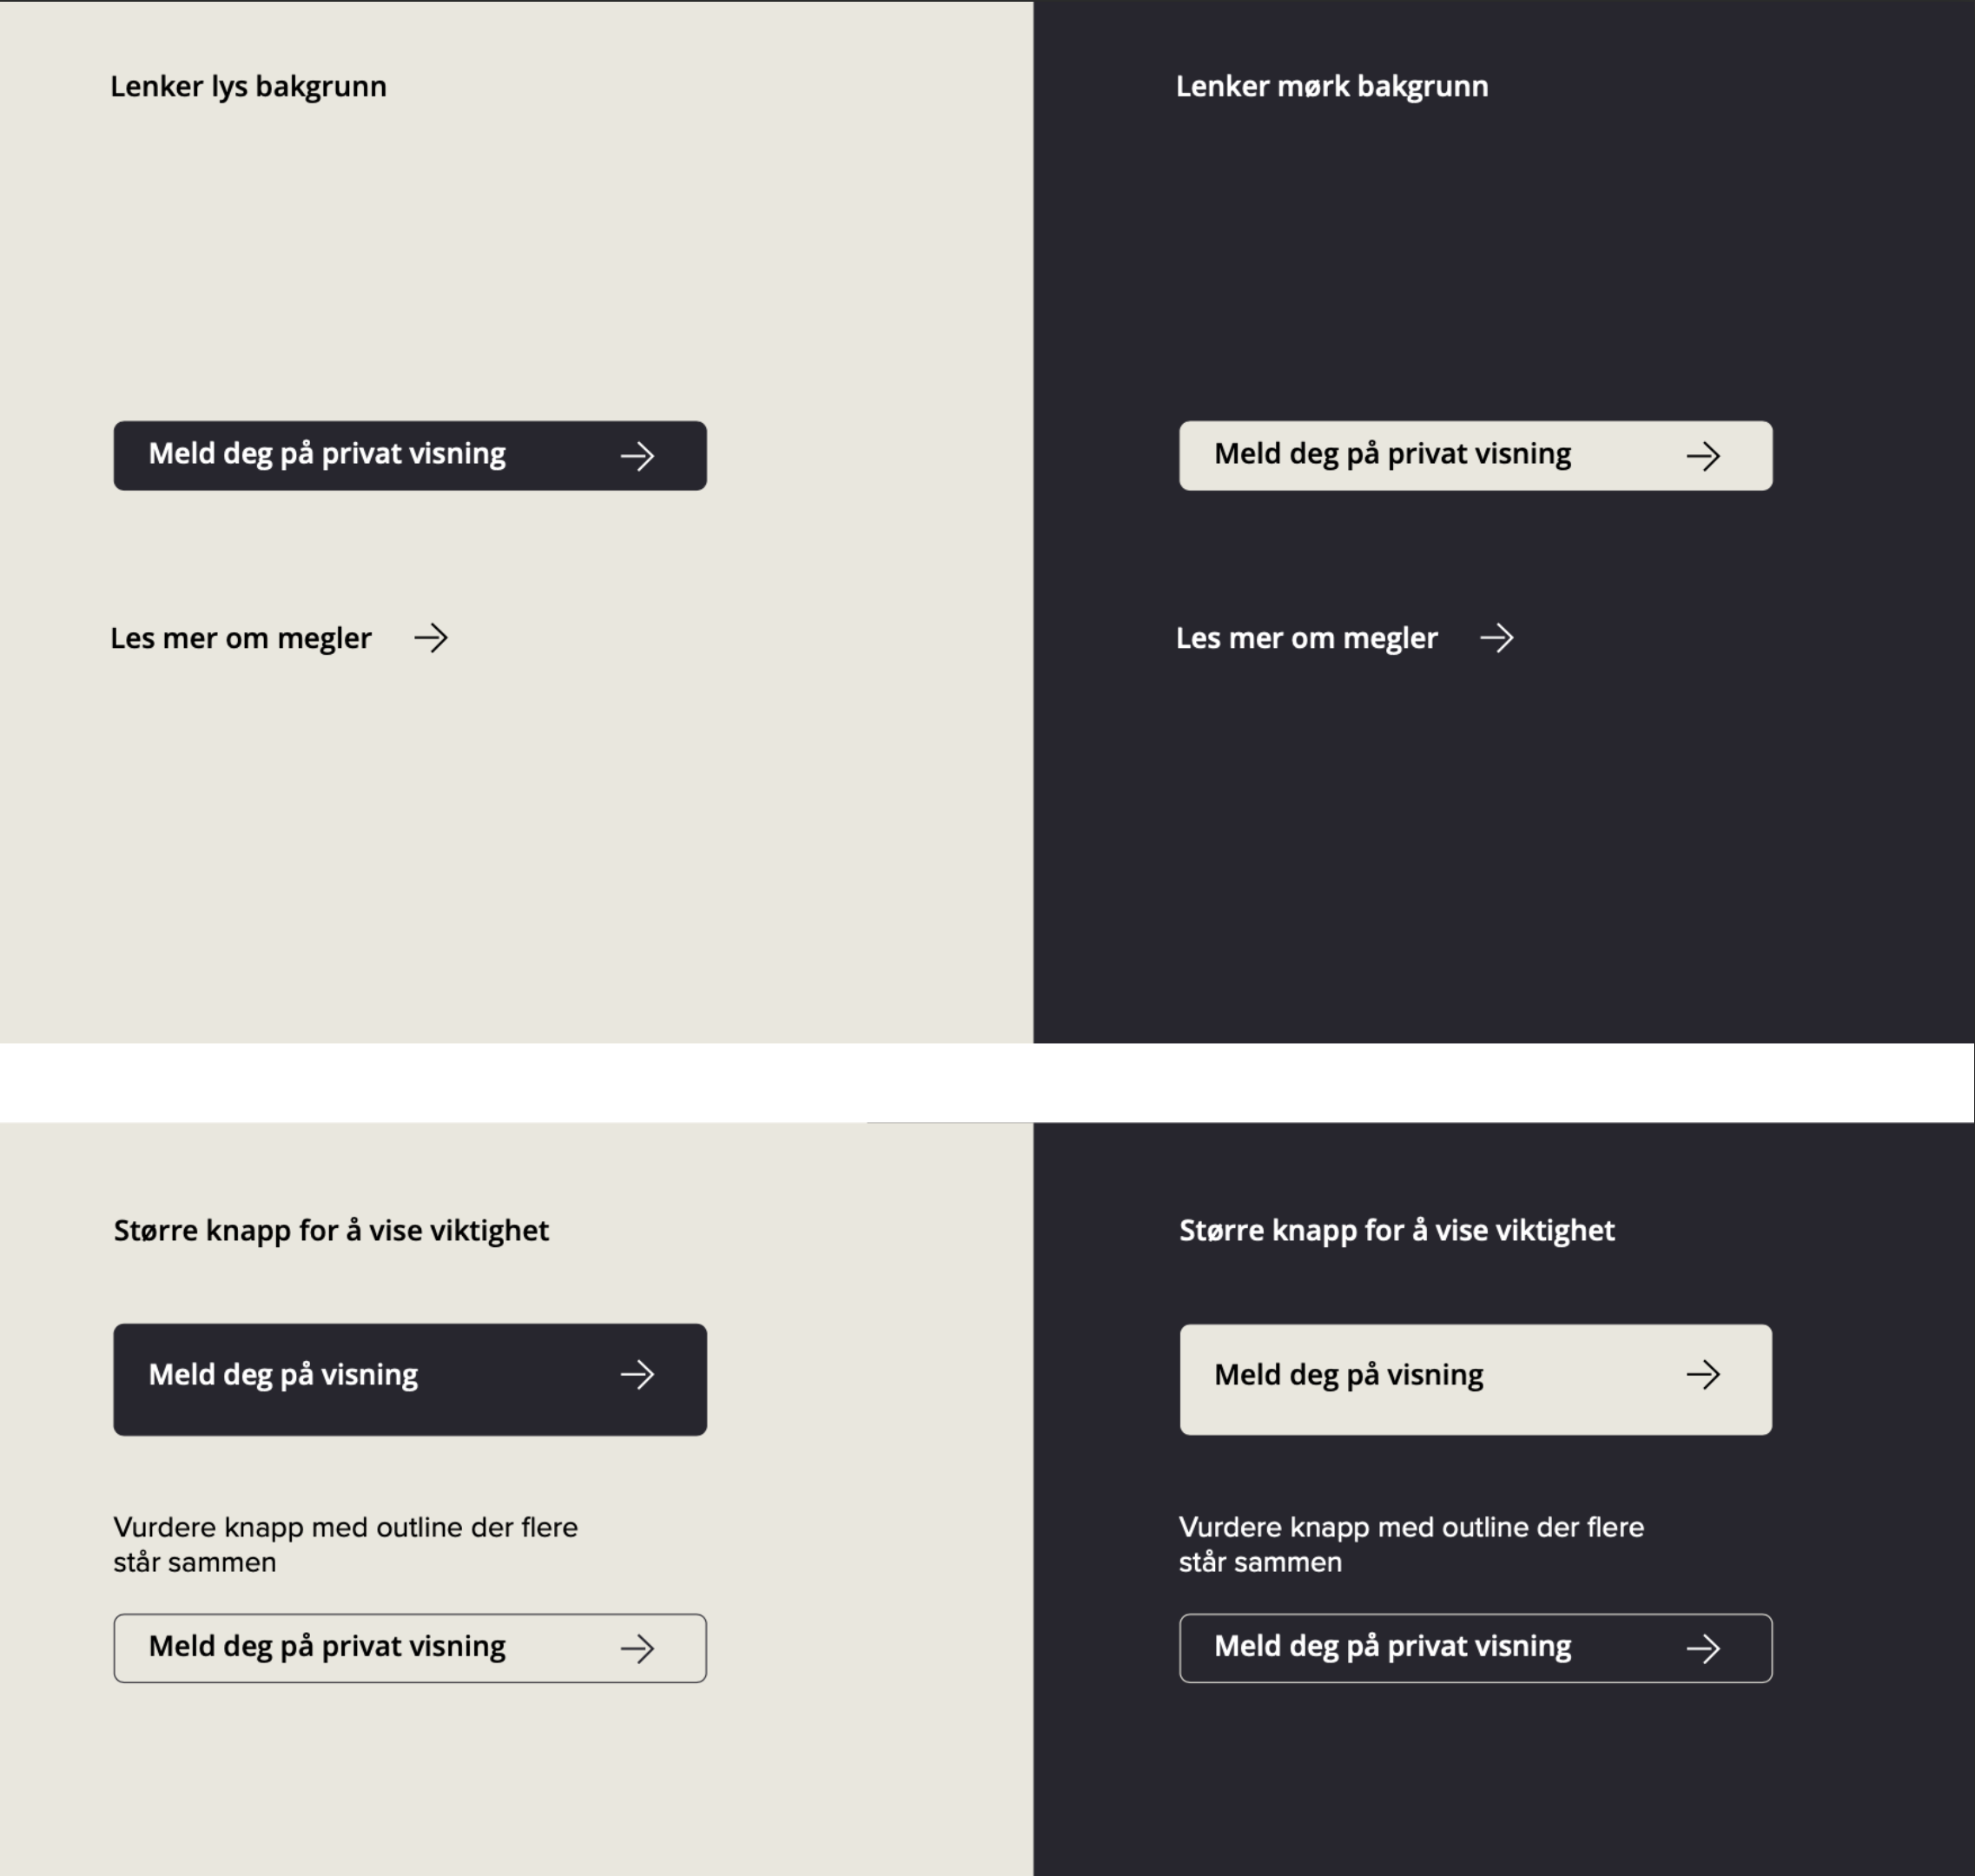Click arrow icon in dark filled privat visning button
The width and height of the screenshot is (1975, 1876).
637,457
